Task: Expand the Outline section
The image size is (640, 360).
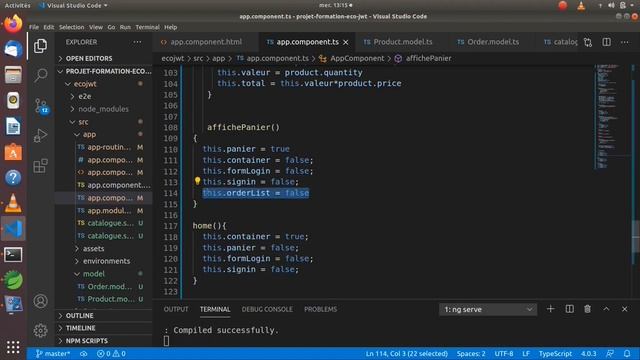Action: click(80, 316)
